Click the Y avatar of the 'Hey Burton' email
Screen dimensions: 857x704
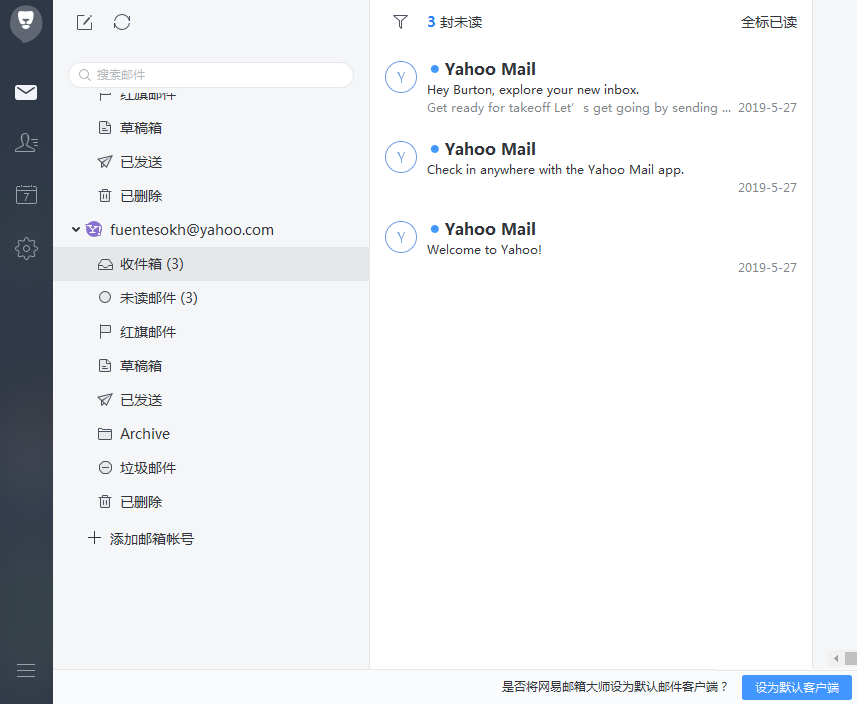pos(401,77)
